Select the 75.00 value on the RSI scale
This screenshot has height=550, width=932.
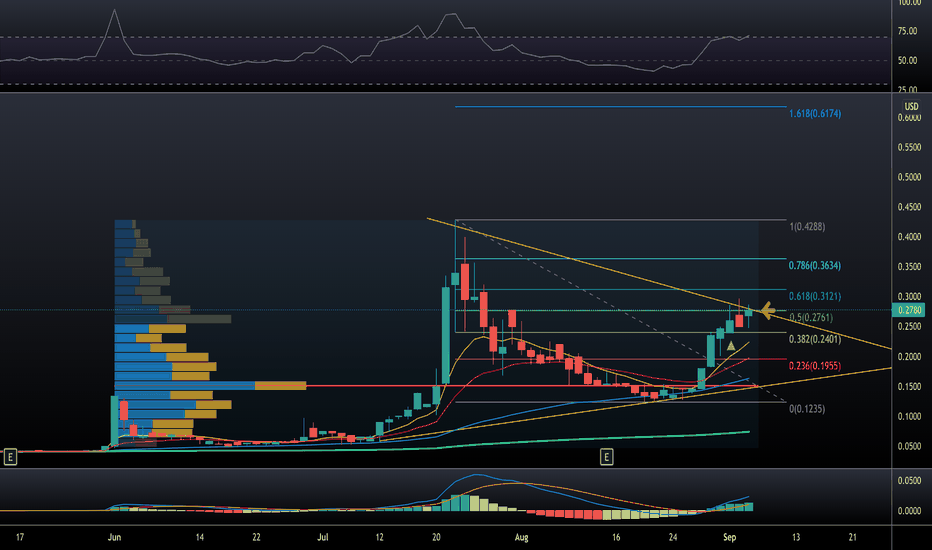point(907,31)
